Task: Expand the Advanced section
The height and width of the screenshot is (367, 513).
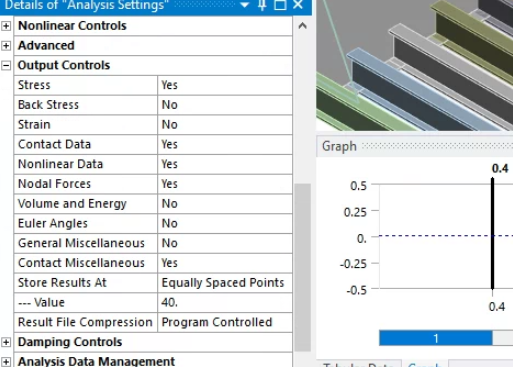Action: coord(6,45)
